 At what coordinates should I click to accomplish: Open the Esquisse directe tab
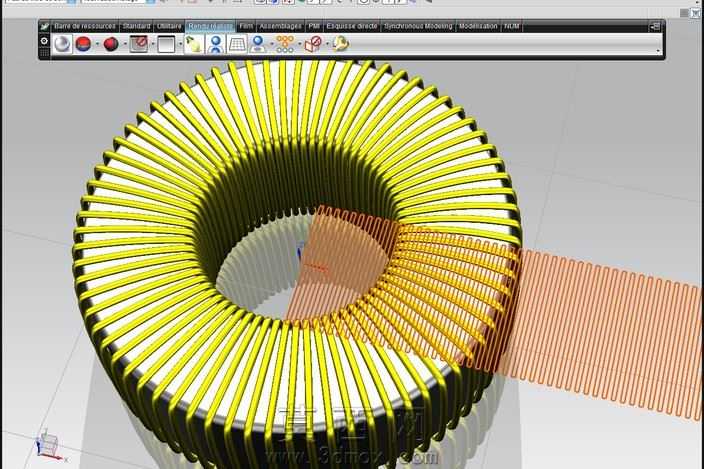[x=352, y=26]
